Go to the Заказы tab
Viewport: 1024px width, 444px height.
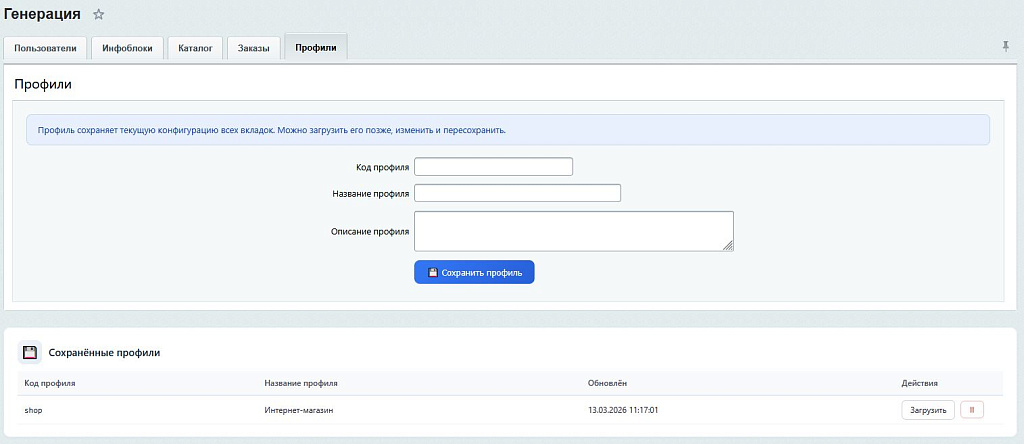pyautogui.click(x=253, y=48)
